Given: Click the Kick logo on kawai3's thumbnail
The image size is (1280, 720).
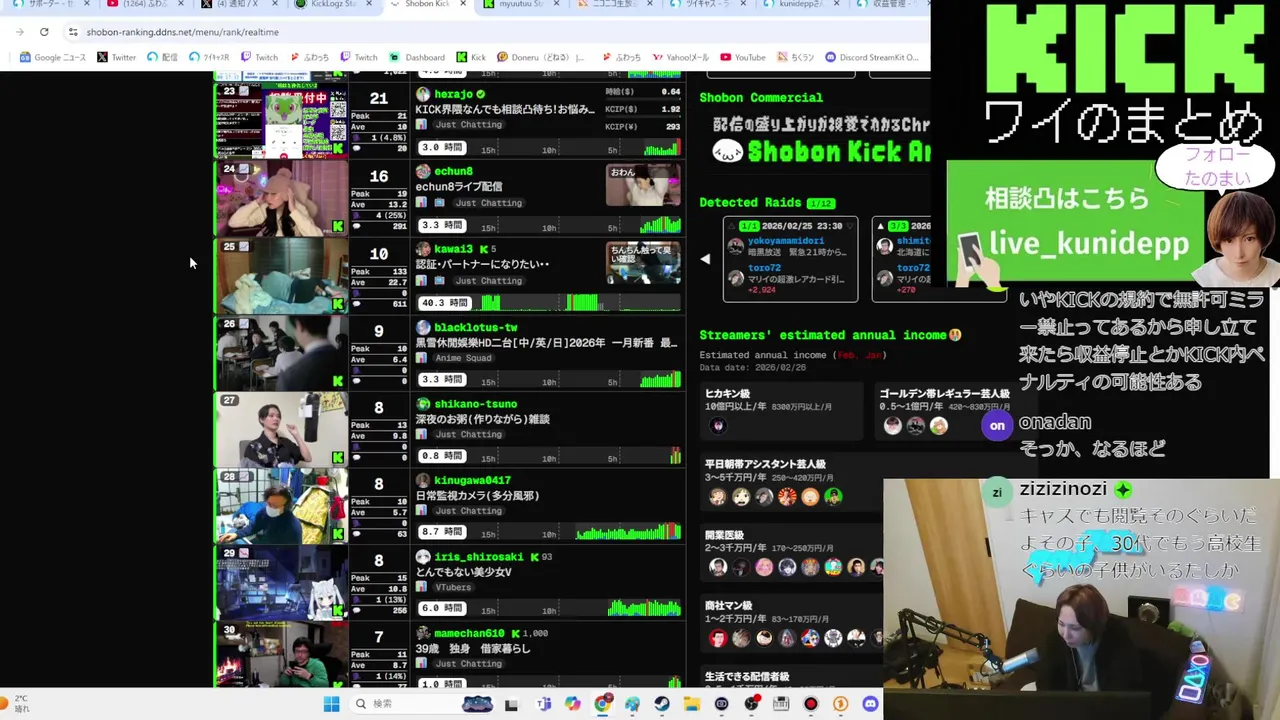Looking at the screenshot, I should (x=338, y=304).
